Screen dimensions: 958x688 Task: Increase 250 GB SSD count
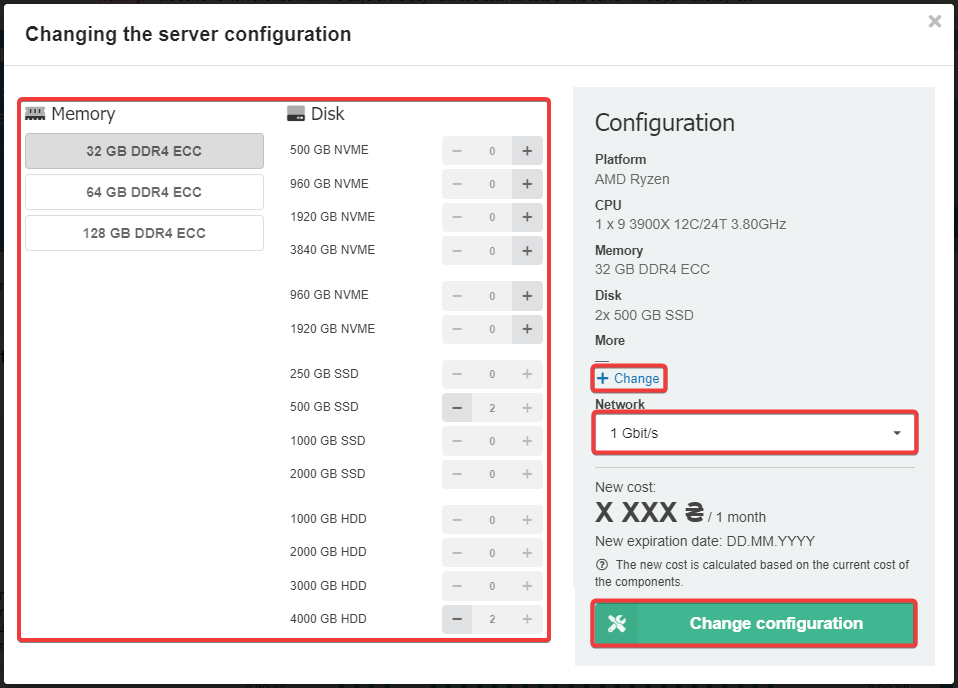527,374
